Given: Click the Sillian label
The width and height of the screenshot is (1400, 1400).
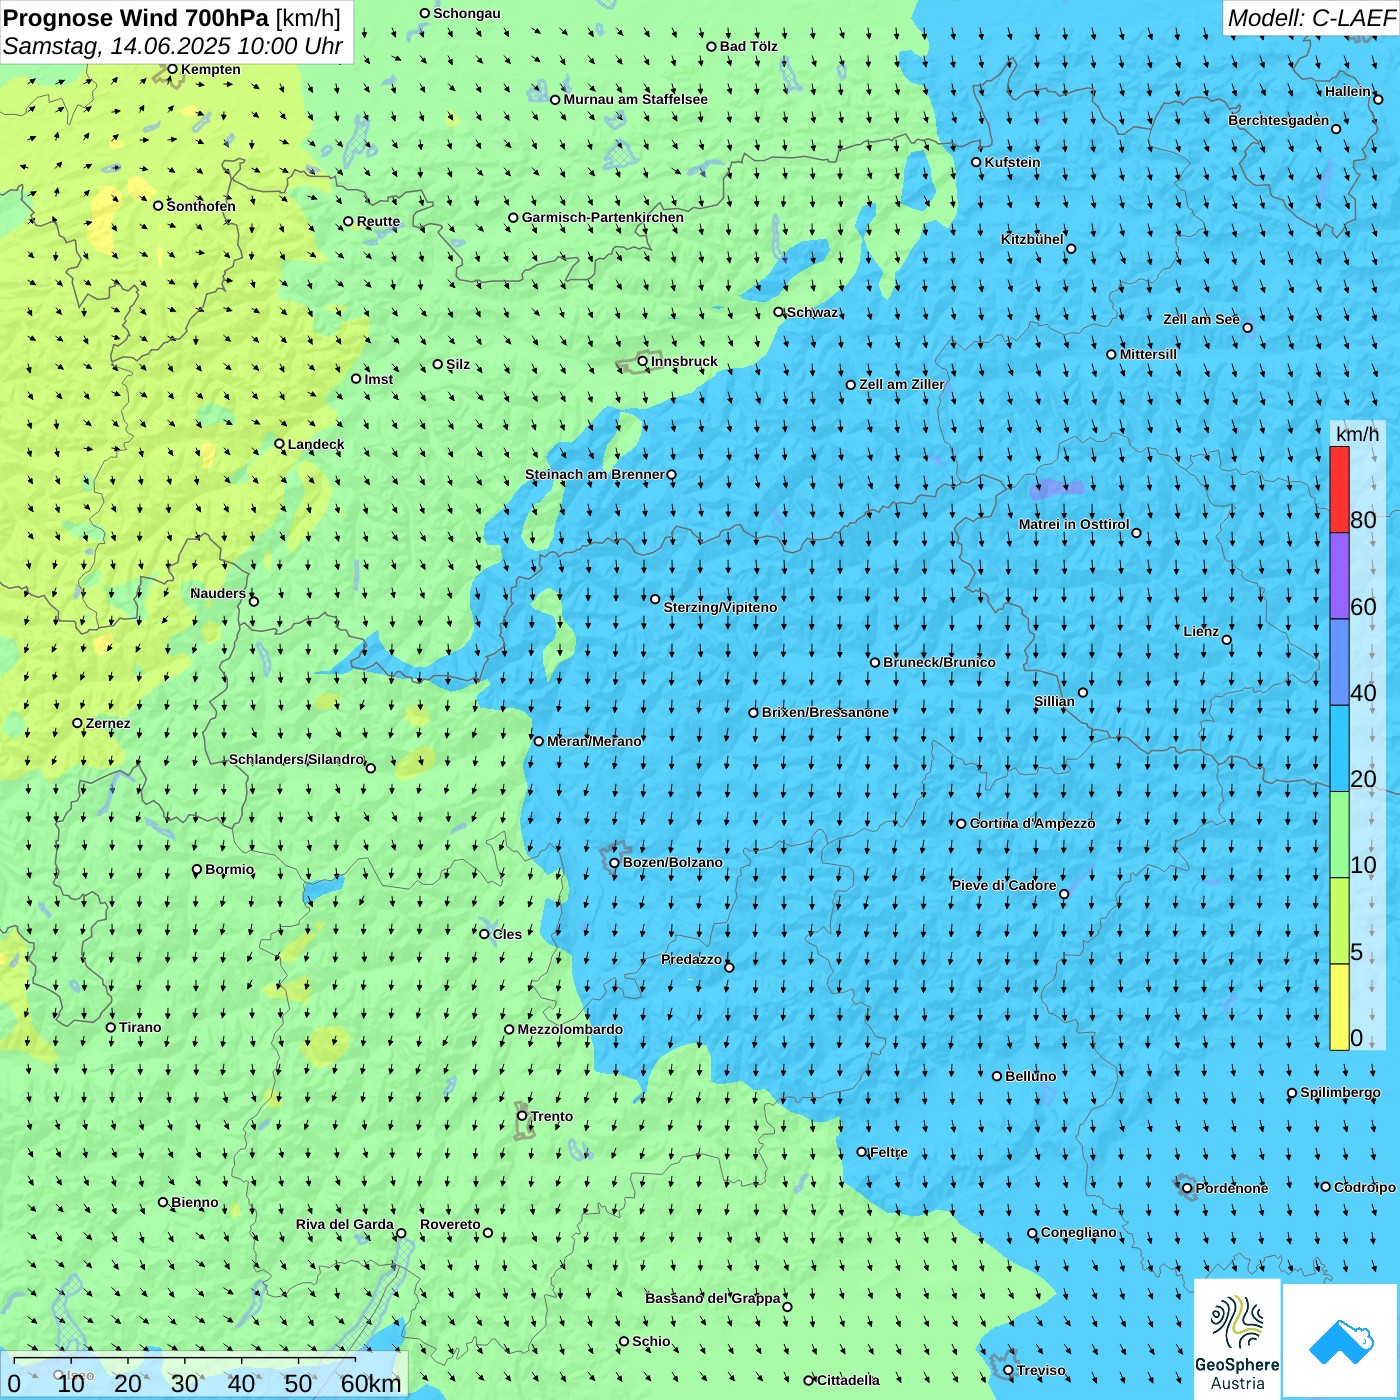Looking at the screenshot, I should (1054, 701).
